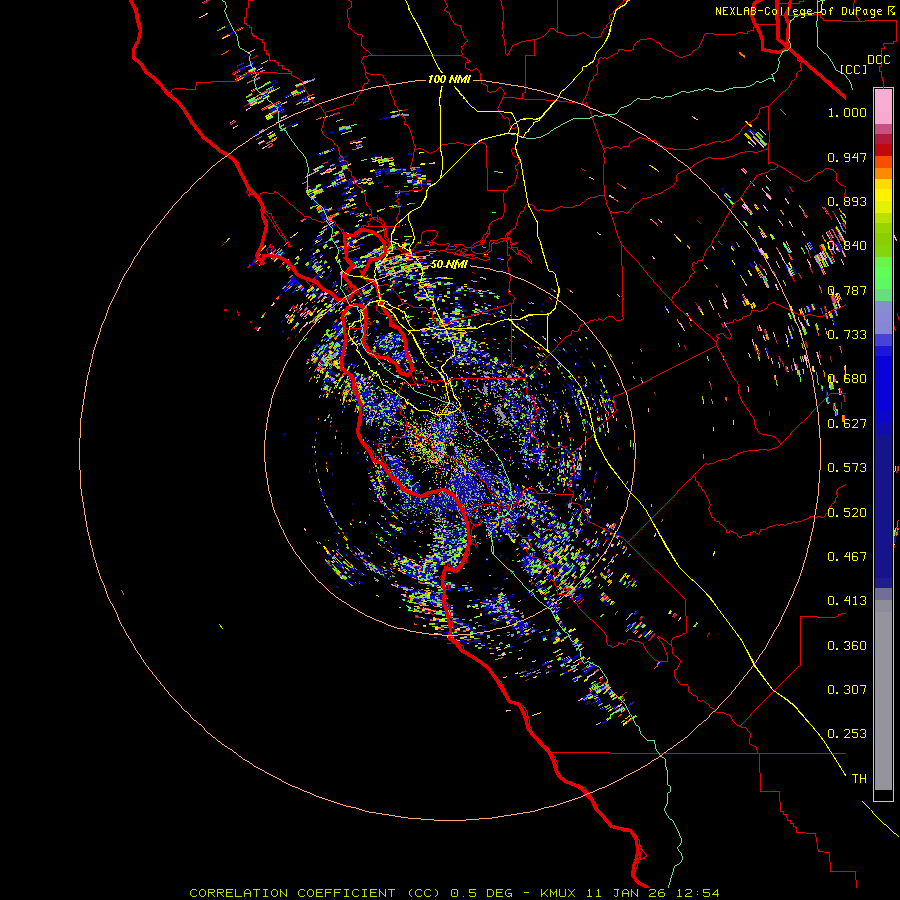The width and height of the screenshot is (900, 900).
Task: Click the 0.840 scale value
Action: [847, 246]
